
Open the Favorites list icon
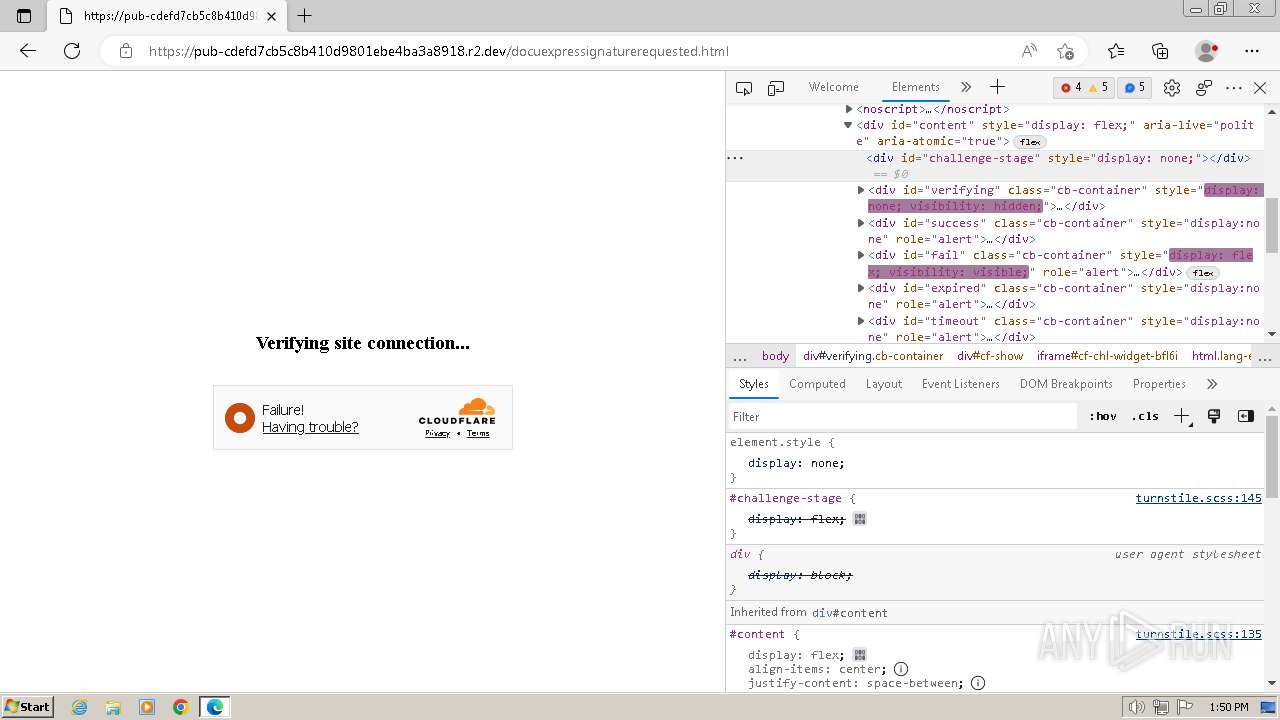(1116, 51)
